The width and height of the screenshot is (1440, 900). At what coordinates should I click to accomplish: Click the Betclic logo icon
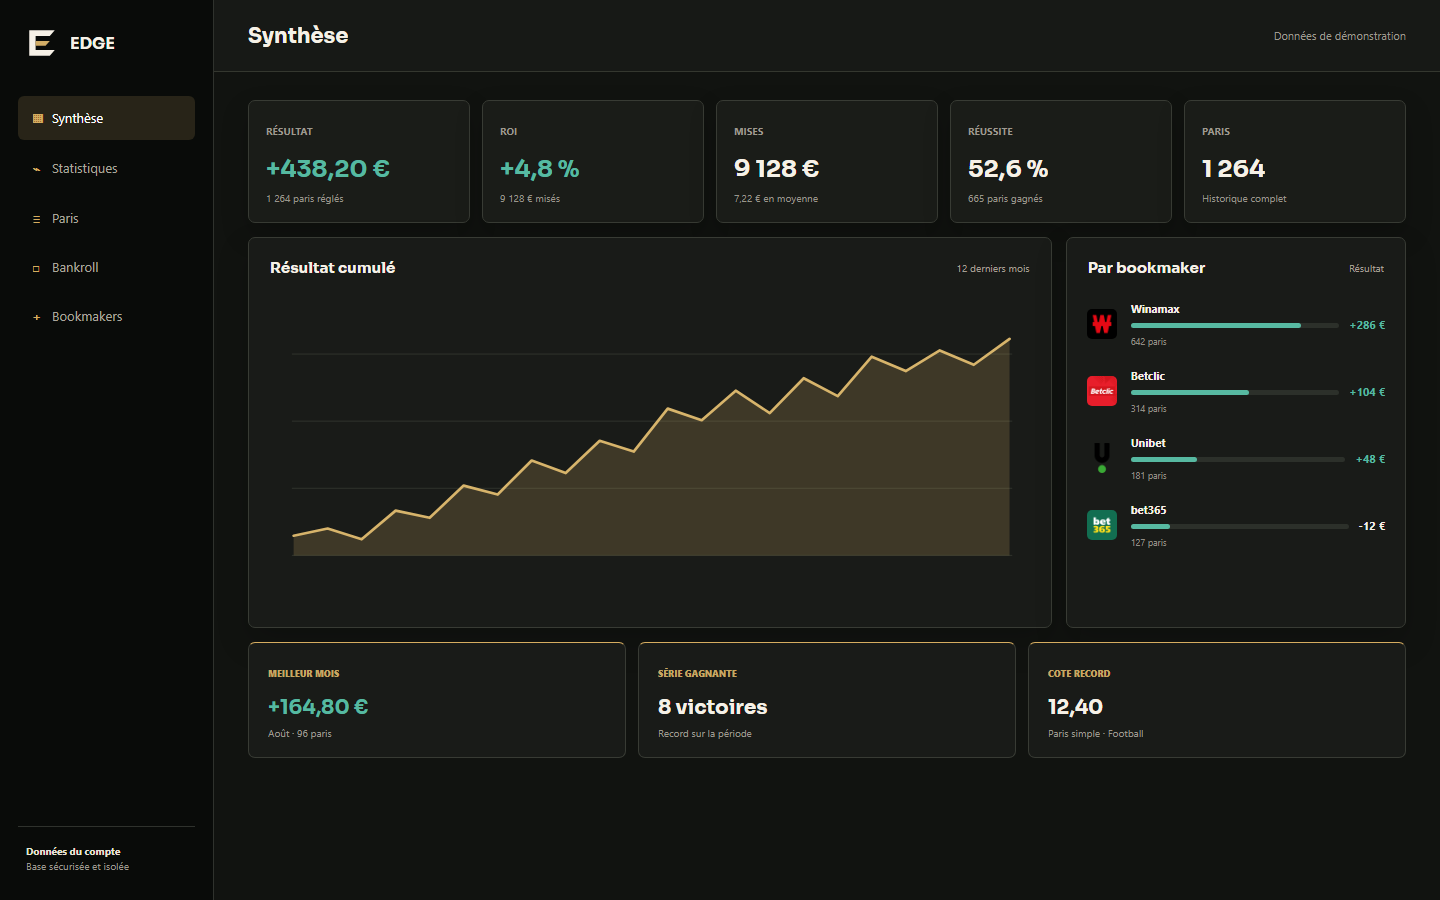click(x=1102, y=391)
